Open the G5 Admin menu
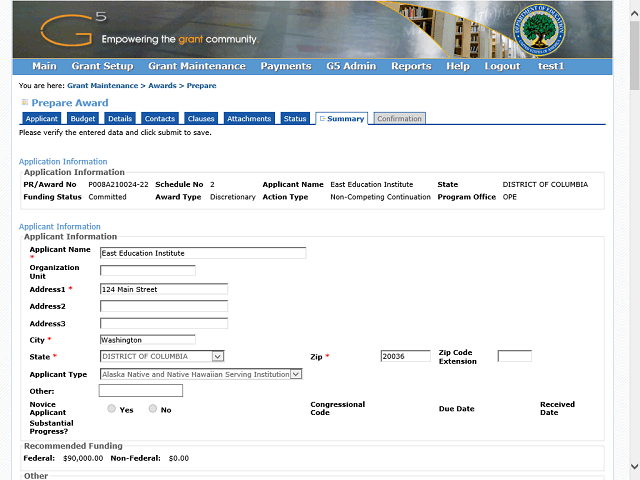Viewport: 640px width, 480px height. 351,66
